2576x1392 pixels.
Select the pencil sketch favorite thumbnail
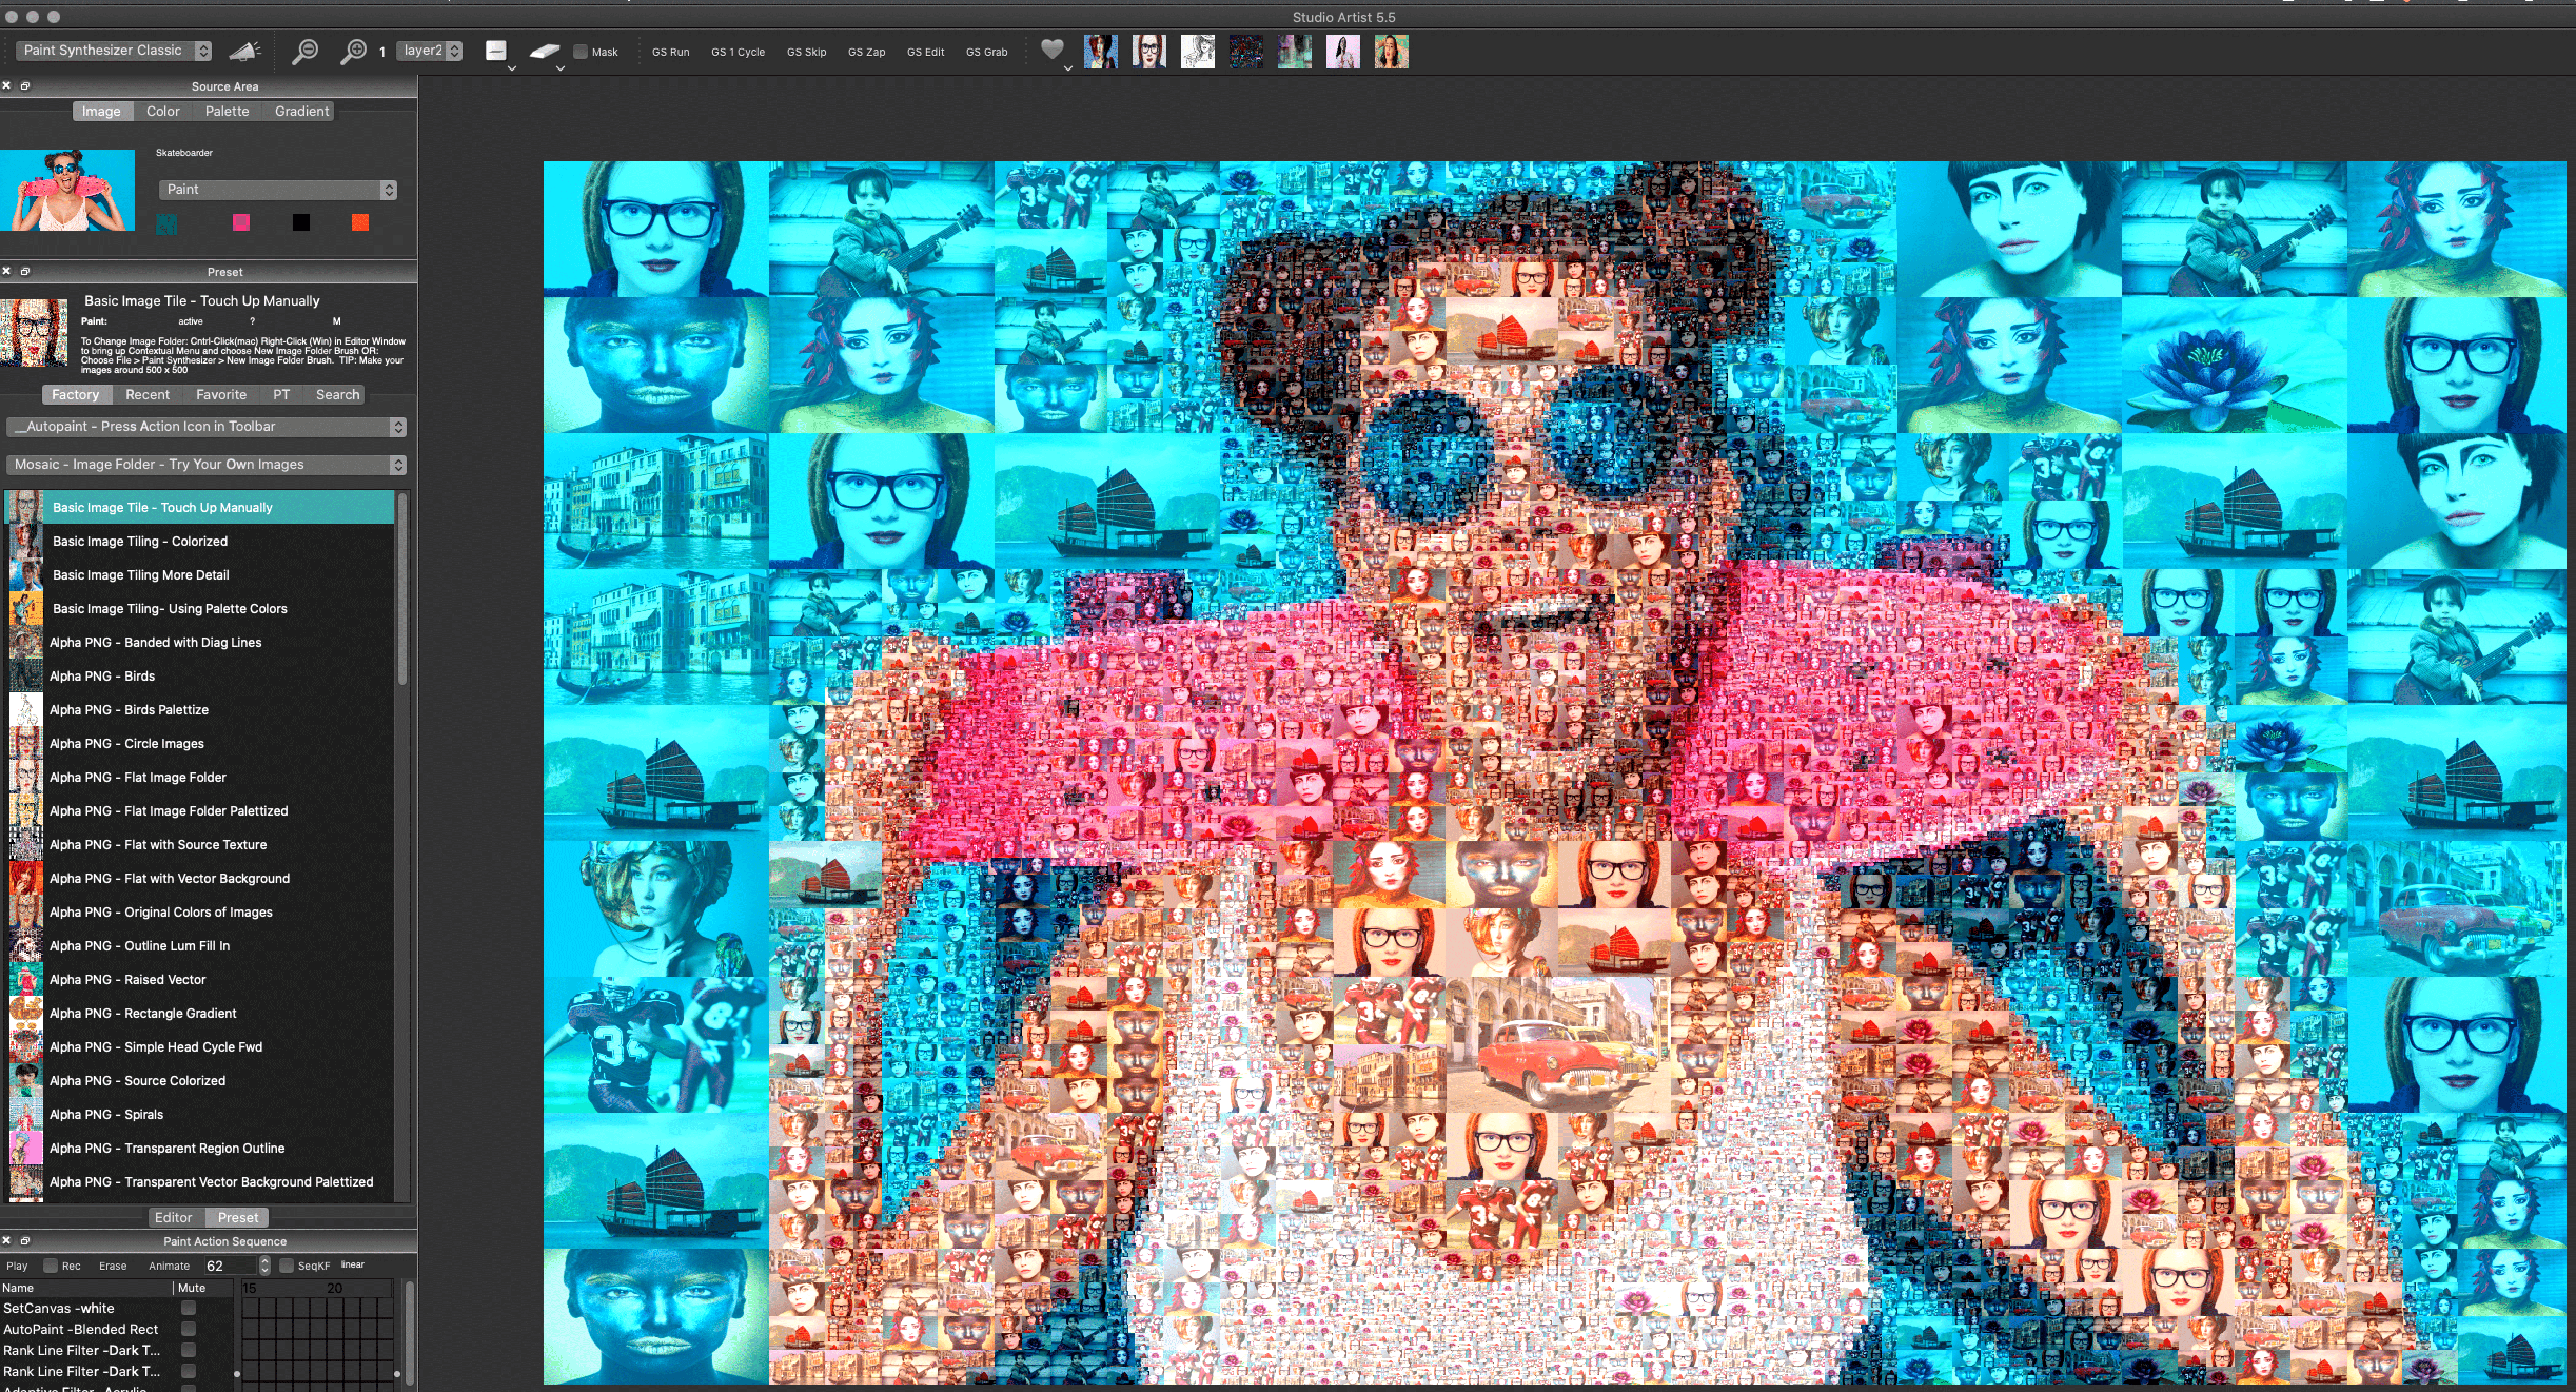1197,51
